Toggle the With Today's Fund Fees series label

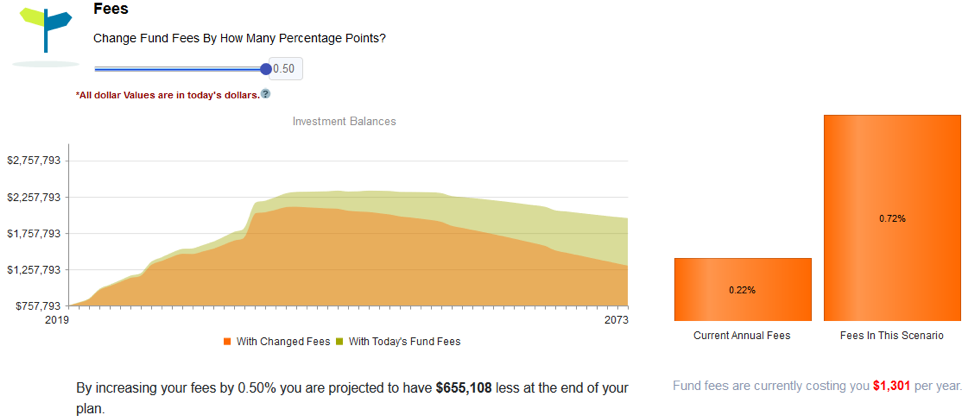pos(404,342)
